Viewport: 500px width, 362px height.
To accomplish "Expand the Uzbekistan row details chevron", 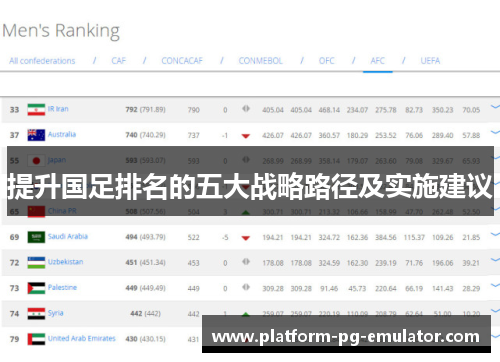I will tap(495, 260).
